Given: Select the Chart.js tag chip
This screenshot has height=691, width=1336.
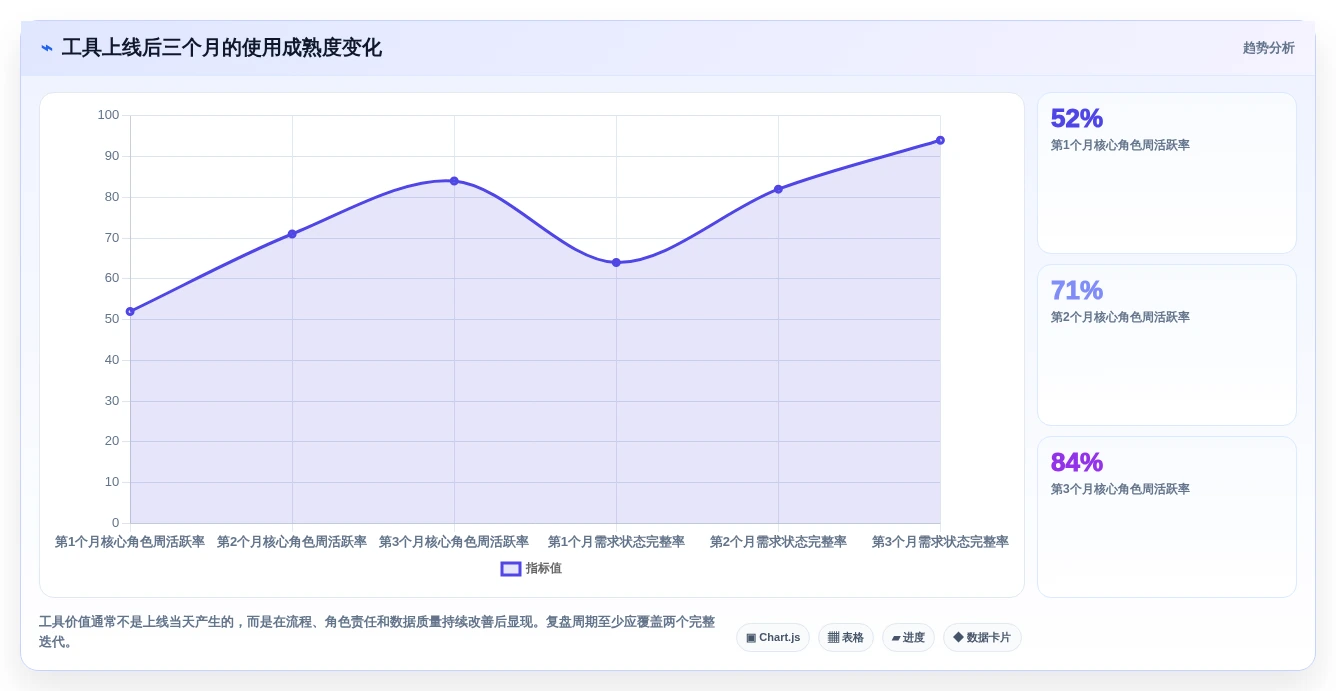Looking at the screenshot, I should click(x=773, y=638).
